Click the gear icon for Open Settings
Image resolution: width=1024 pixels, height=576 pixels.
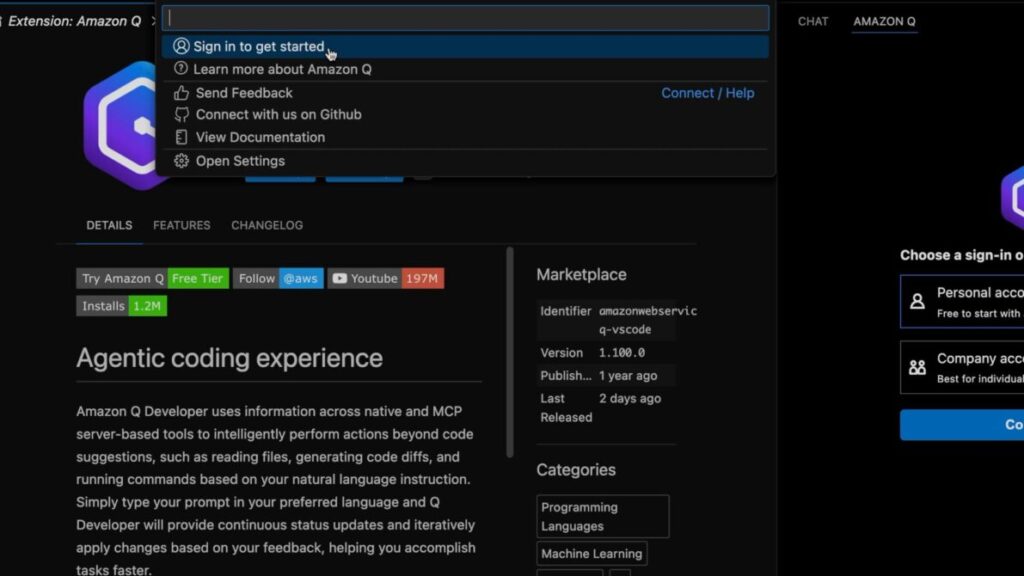pyautogui.click(x=181, y=161)
